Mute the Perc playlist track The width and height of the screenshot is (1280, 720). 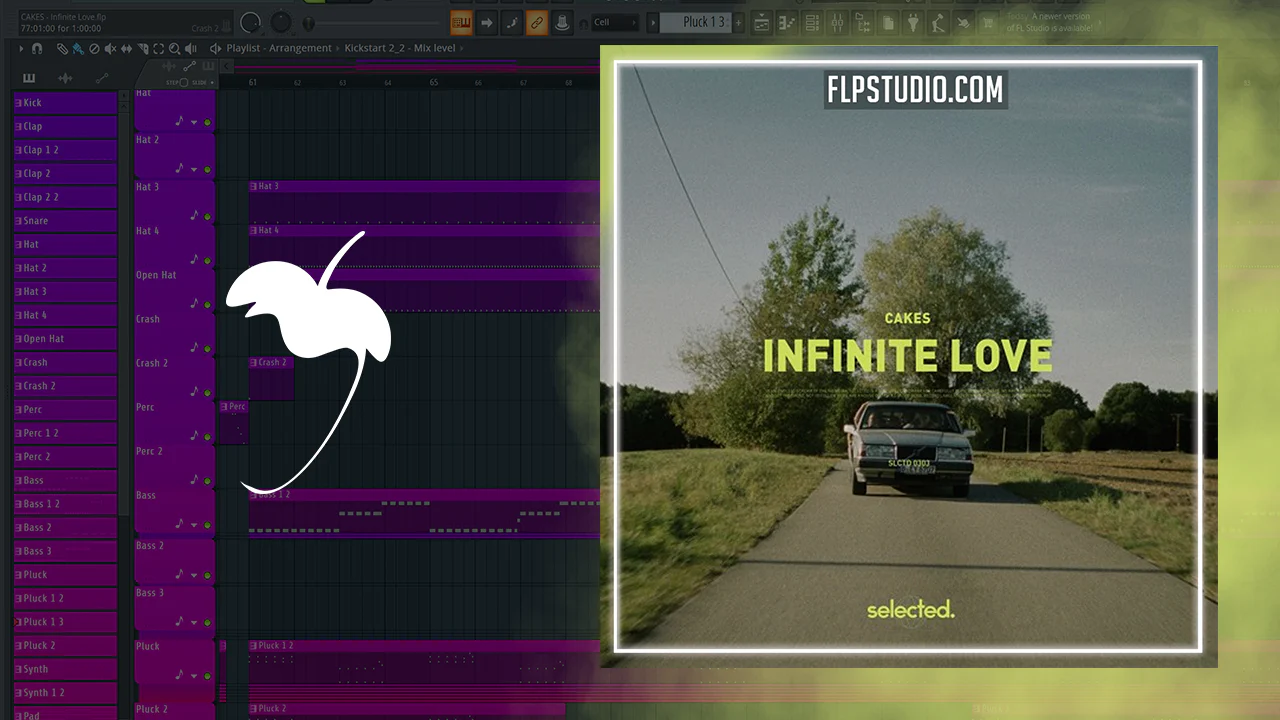[x=208, y=436]
